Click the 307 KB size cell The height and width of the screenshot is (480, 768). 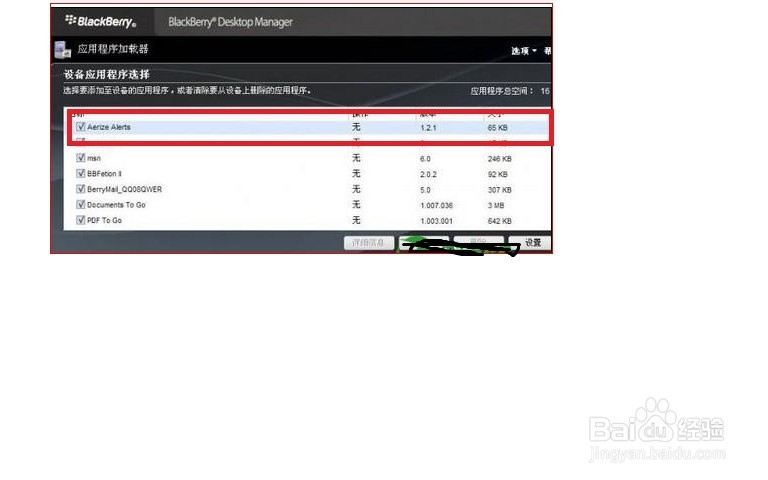pos(500,190)
